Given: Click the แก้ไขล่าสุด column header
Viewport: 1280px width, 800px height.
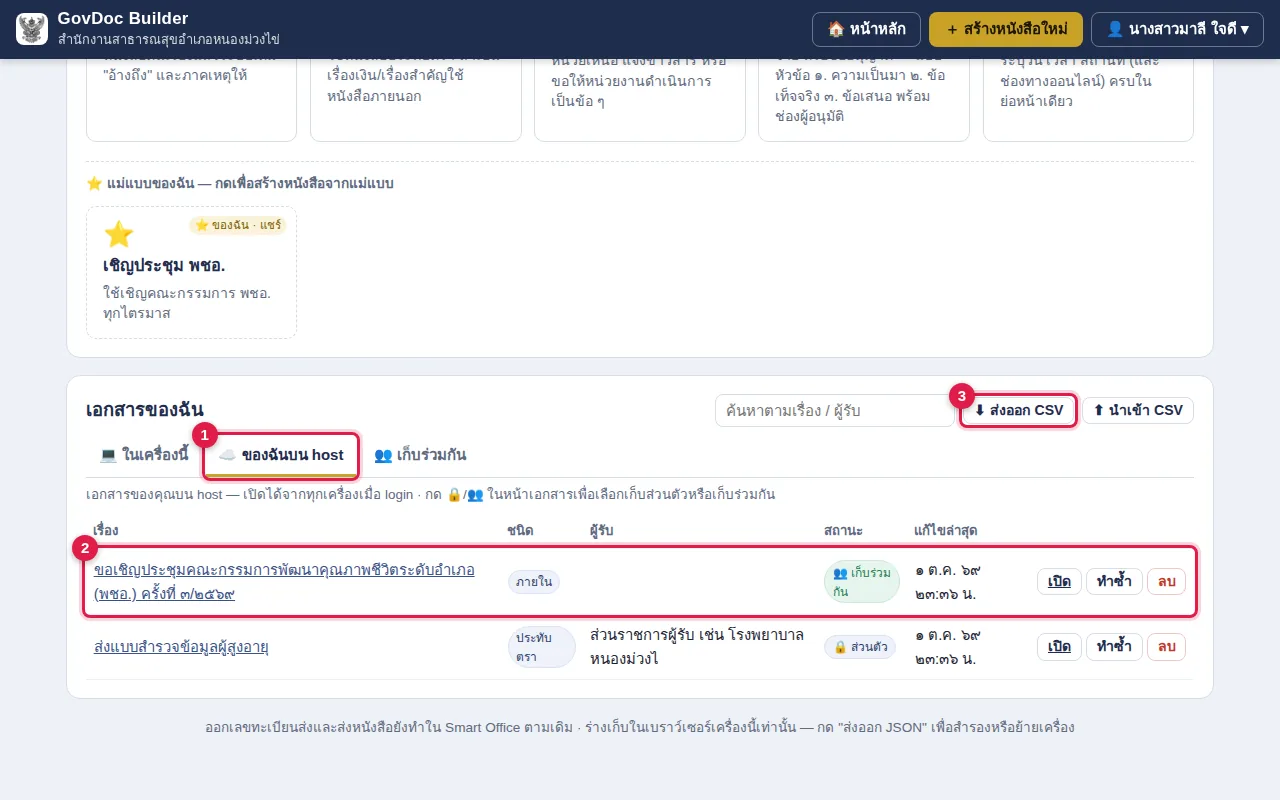Looking at the screenshot, I should pos(945,530).
